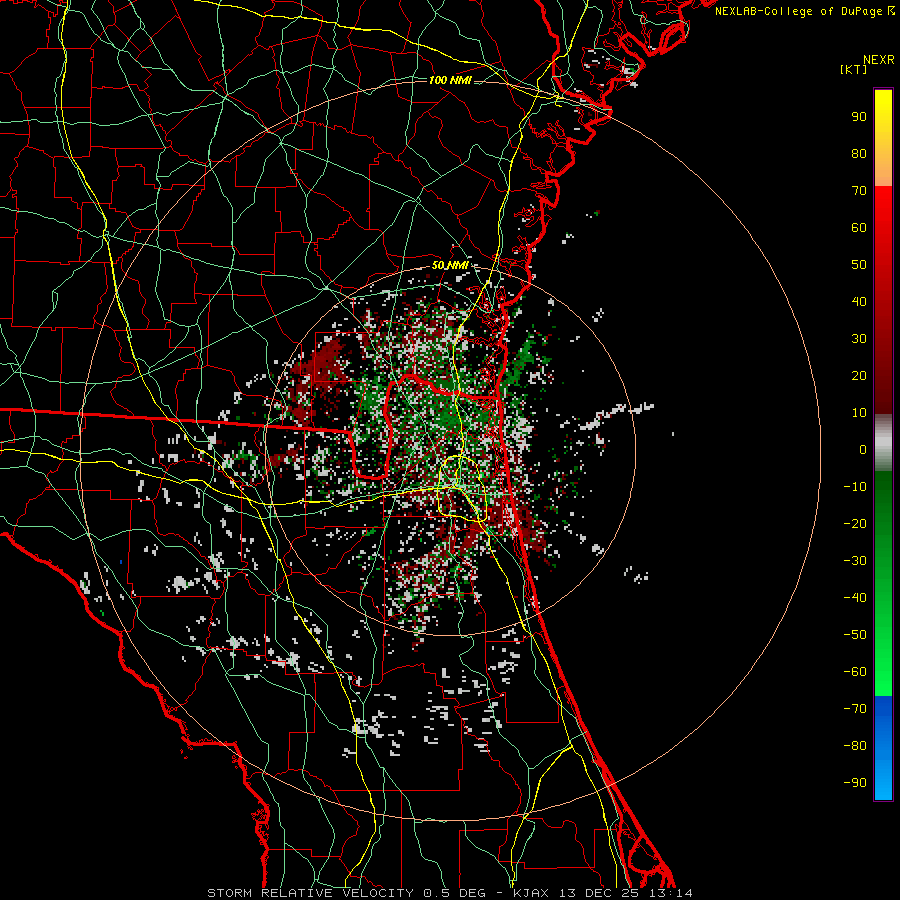Click the 60 value on the velocity scale
Image resolution: width=900 pixels, height=900 pixels.
tap(859, 227)
